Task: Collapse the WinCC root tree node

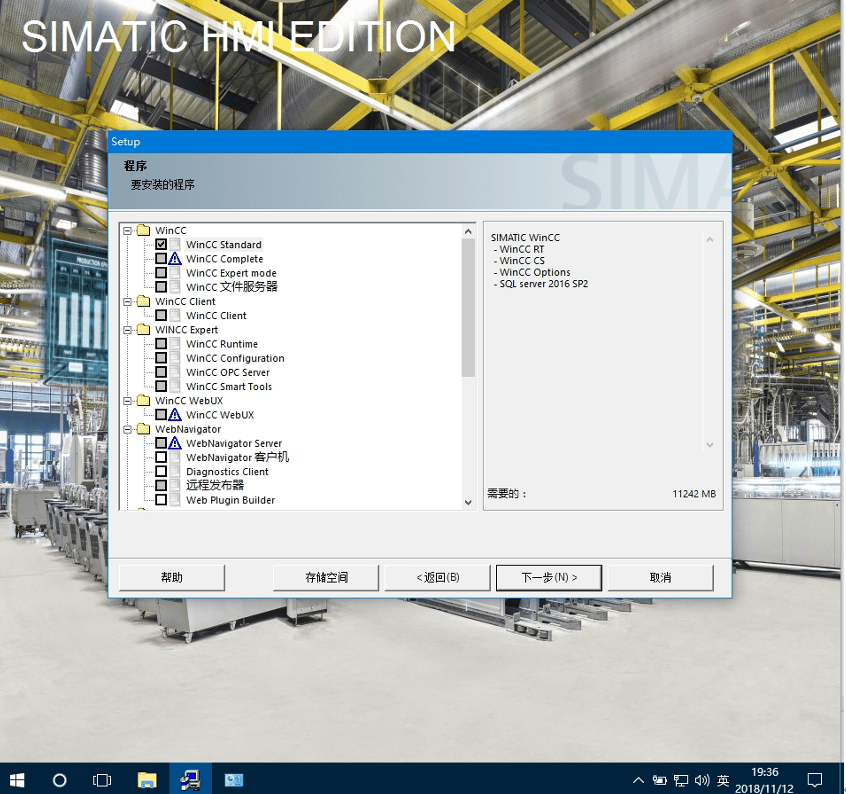Action: pos(128,231)
